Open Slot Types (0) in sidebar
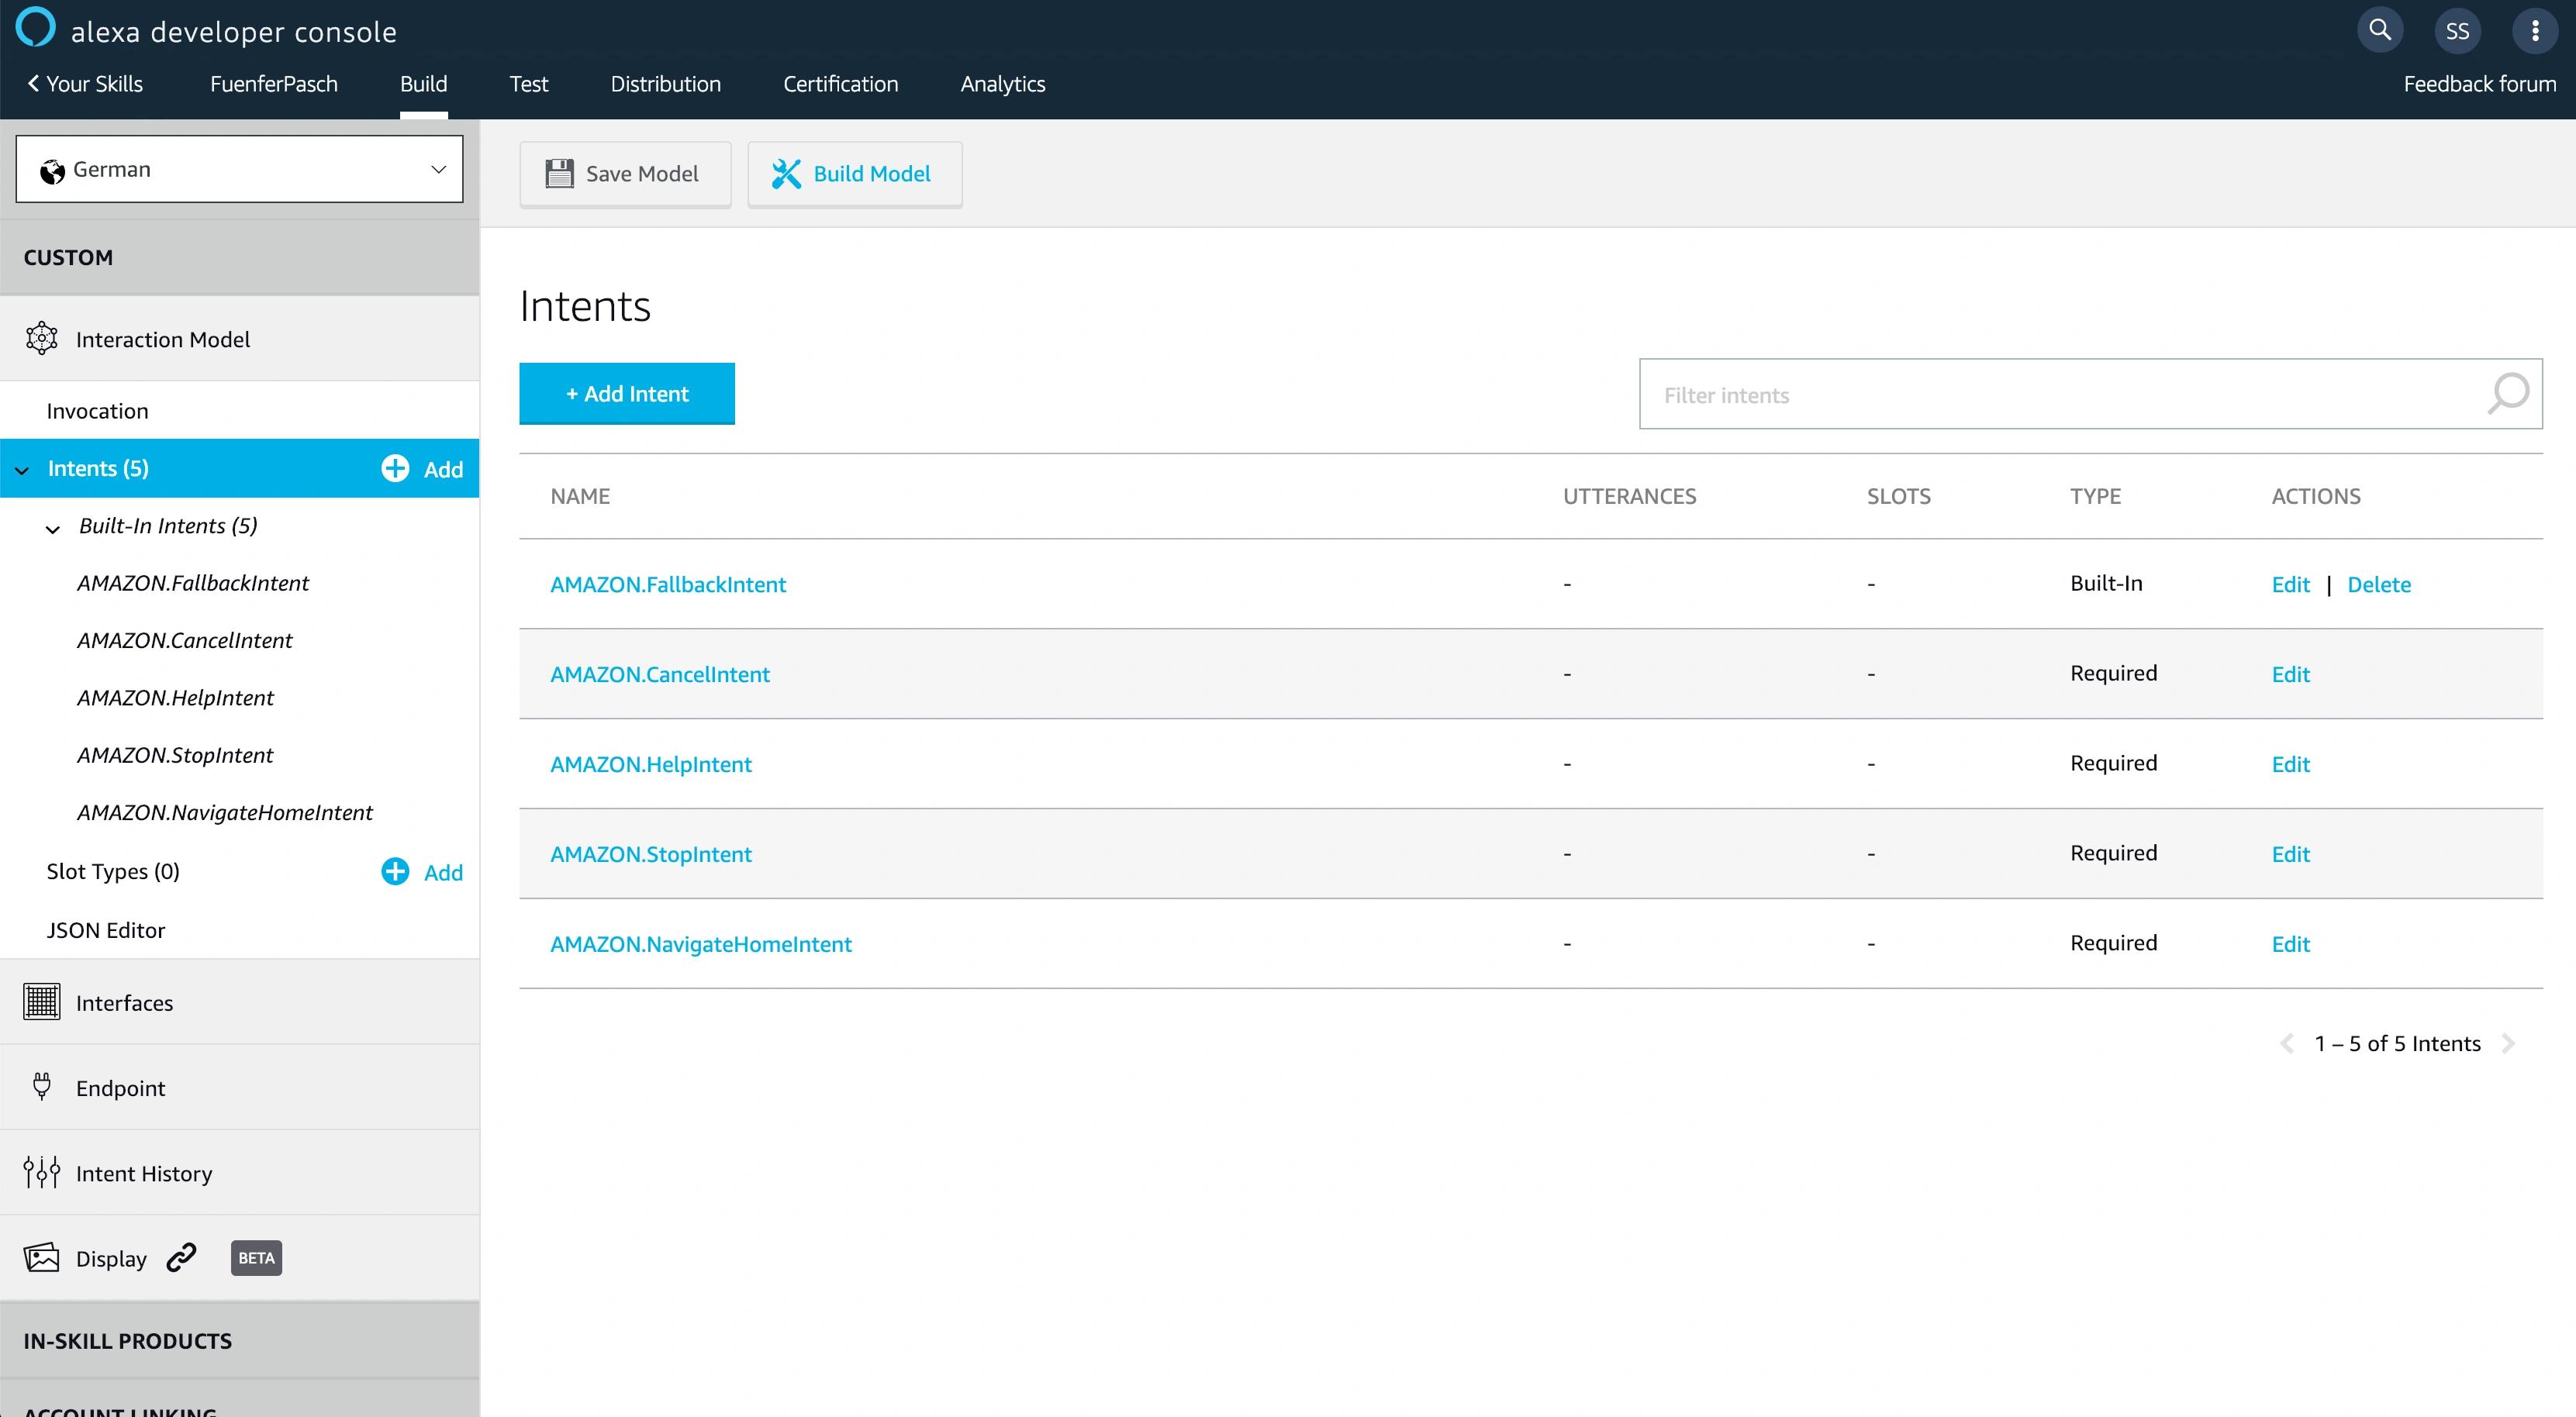The height and width of the screenshot is (1417, 2576). [113, 871]
